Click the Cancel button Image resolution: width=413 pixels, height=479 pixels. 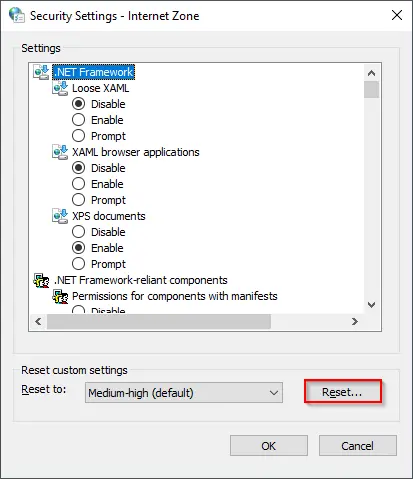(358, 446)
